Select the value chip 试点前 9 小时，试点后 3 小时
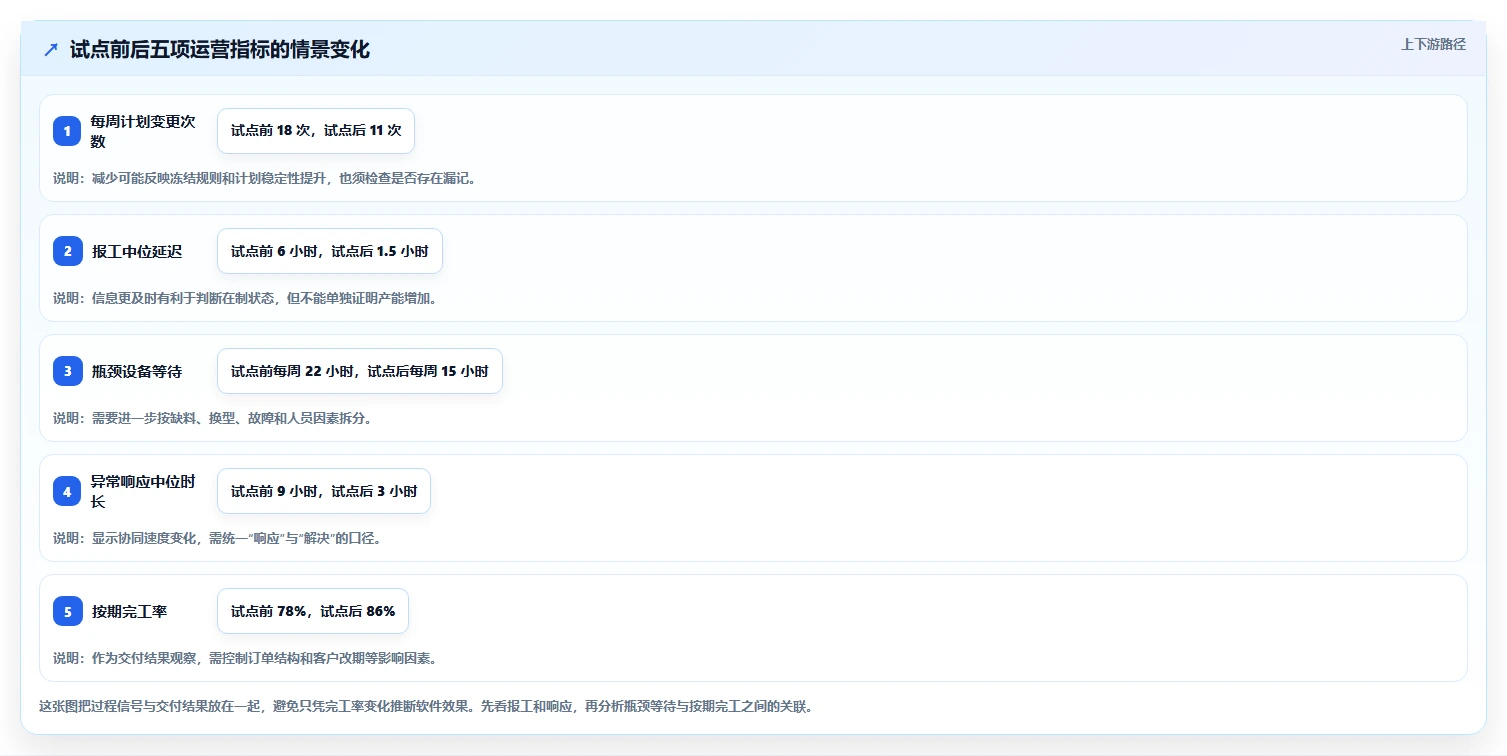Image resolution: width=1507 pixels, height=756 pixels. 324,491
